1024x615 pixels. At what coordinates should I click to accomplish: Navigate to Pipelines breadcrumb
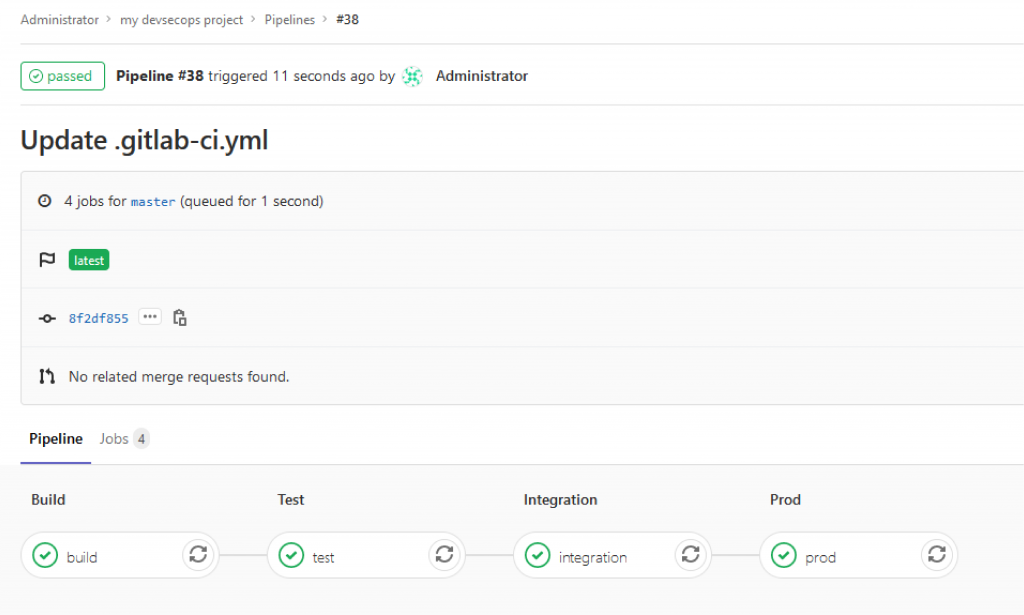[x=289, y=20]
